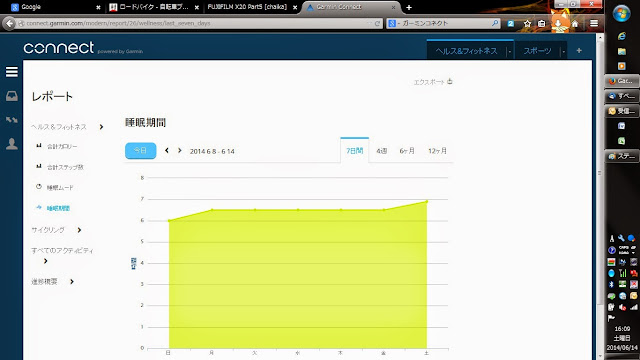Click the sync arrows icon in sidebar

(11, 120)
